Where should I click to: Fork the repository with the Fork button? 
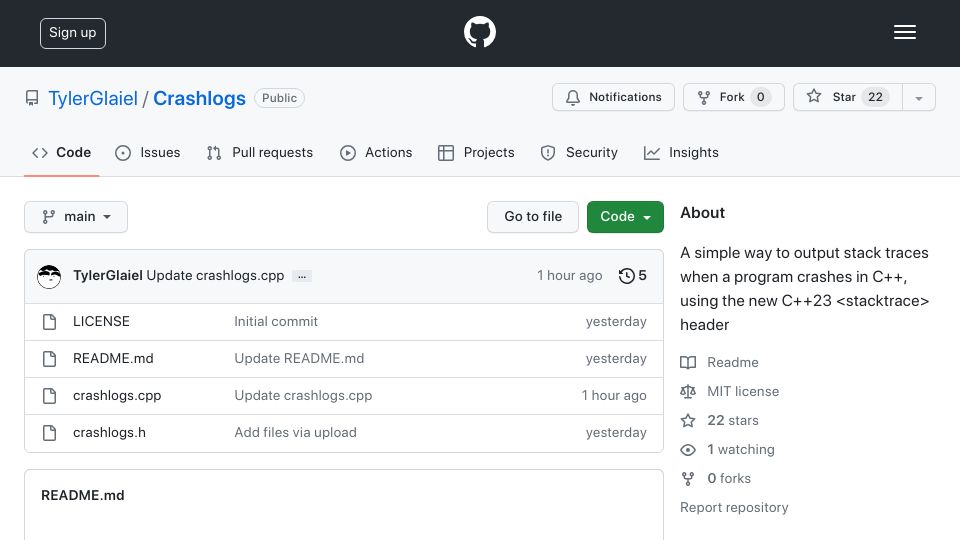click(x=733, y=97)
